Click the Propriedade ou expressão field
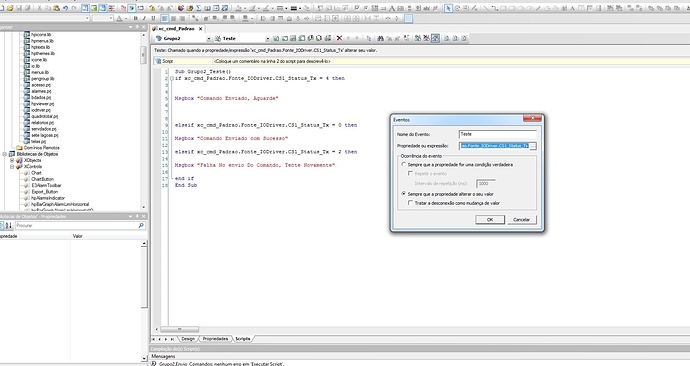Viewport: 690px width, 366px height. [x=494, y=146]
